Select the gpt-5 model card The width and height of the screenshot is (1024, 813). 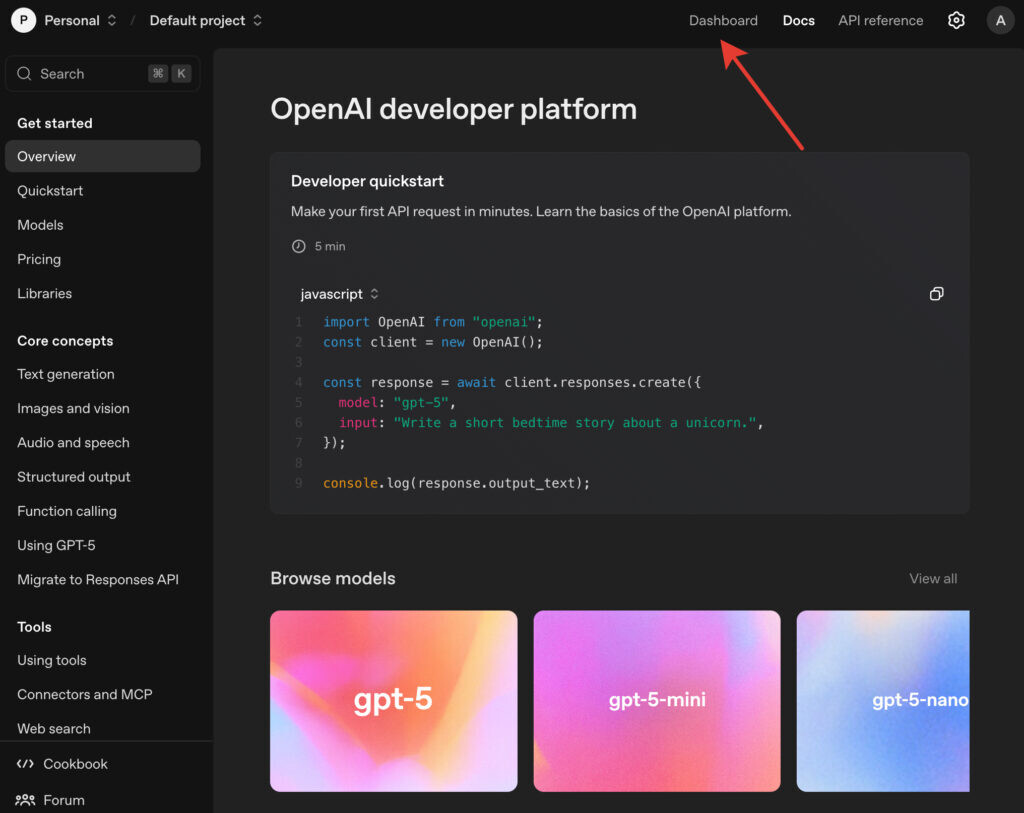click(x=393, y=700)
